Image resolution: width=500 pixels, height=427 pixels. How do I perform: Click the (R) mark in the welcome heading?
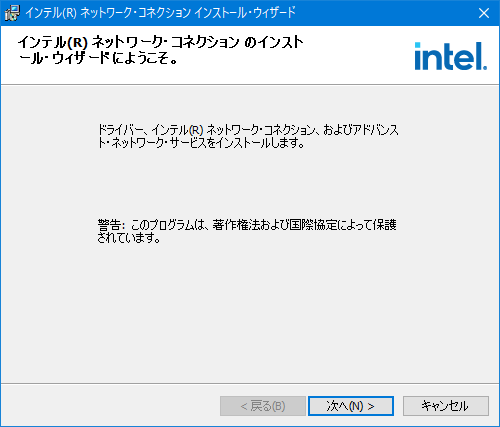[x=77, y=43]
